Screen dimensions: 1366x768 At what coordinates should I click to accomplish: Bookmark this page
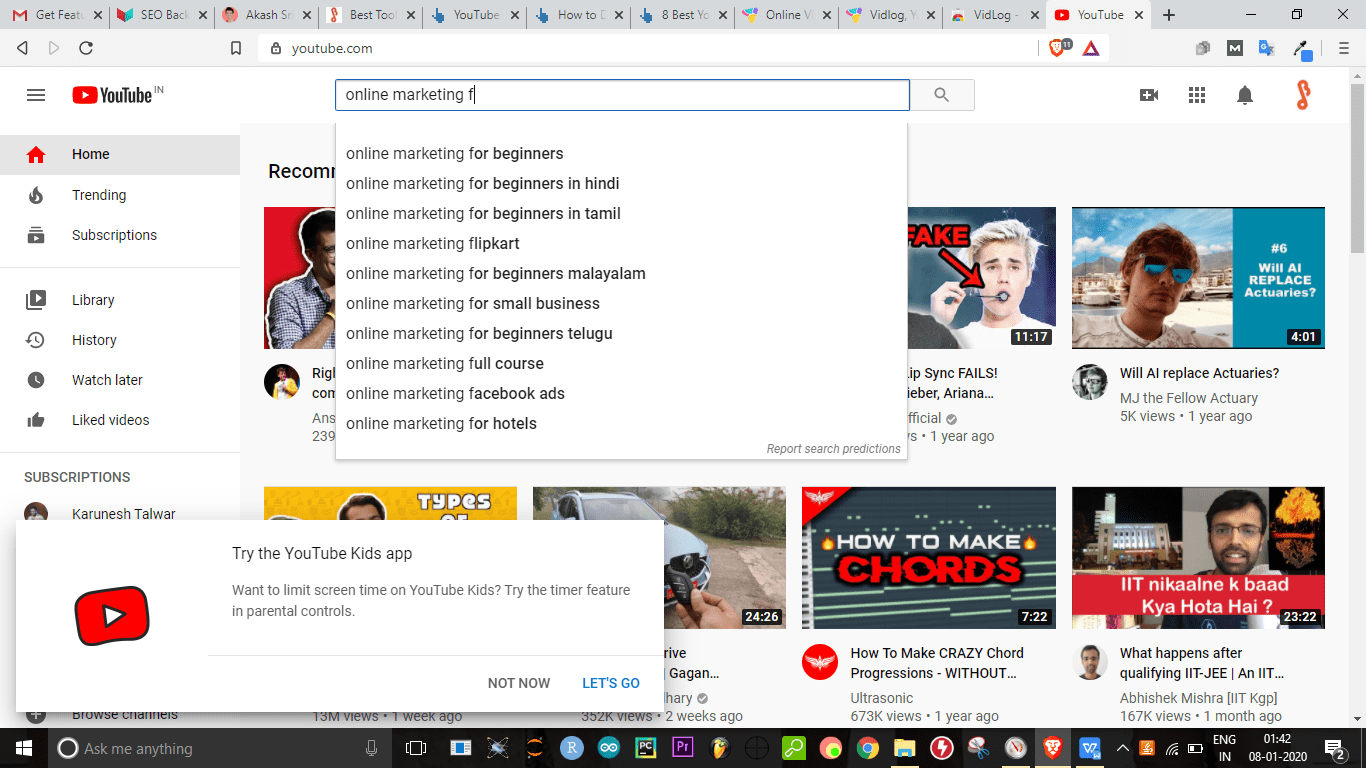click(x=235, y=48)
